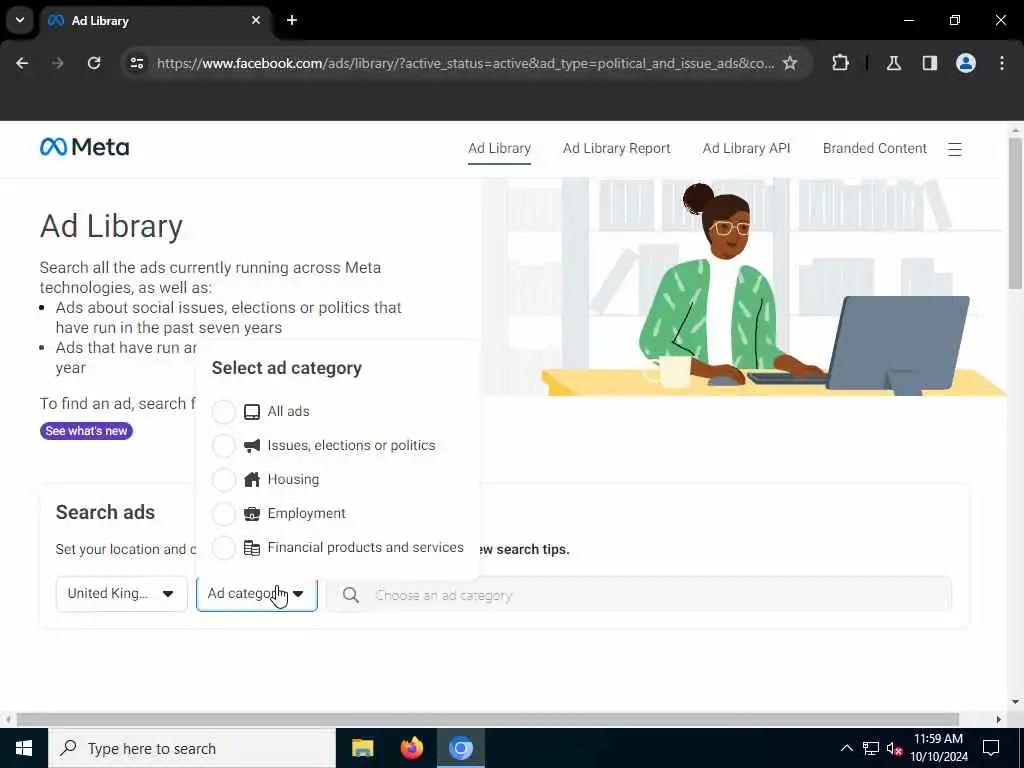The image size is (1024, 768).
Task: Show hidden system tray icons
Action: 846,748
